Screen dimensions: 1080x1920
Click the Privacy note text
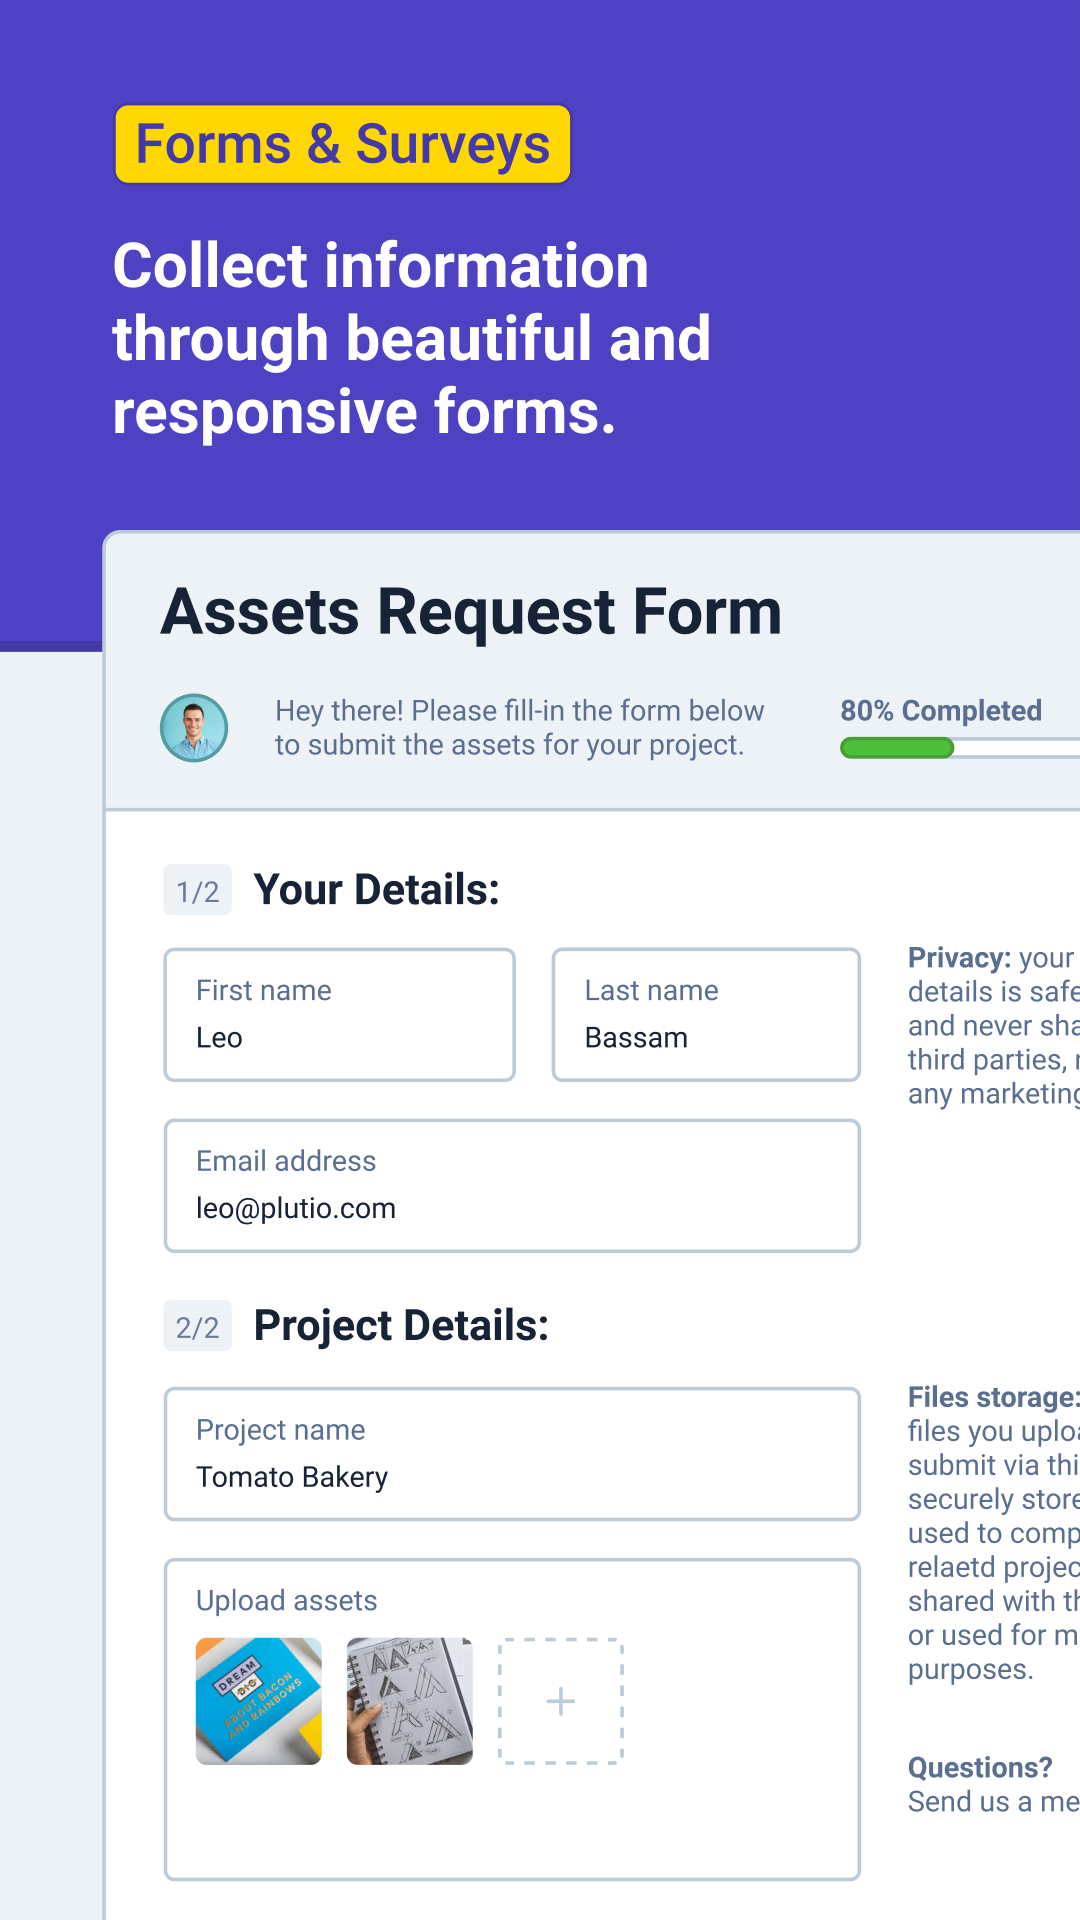(994, 1026)
